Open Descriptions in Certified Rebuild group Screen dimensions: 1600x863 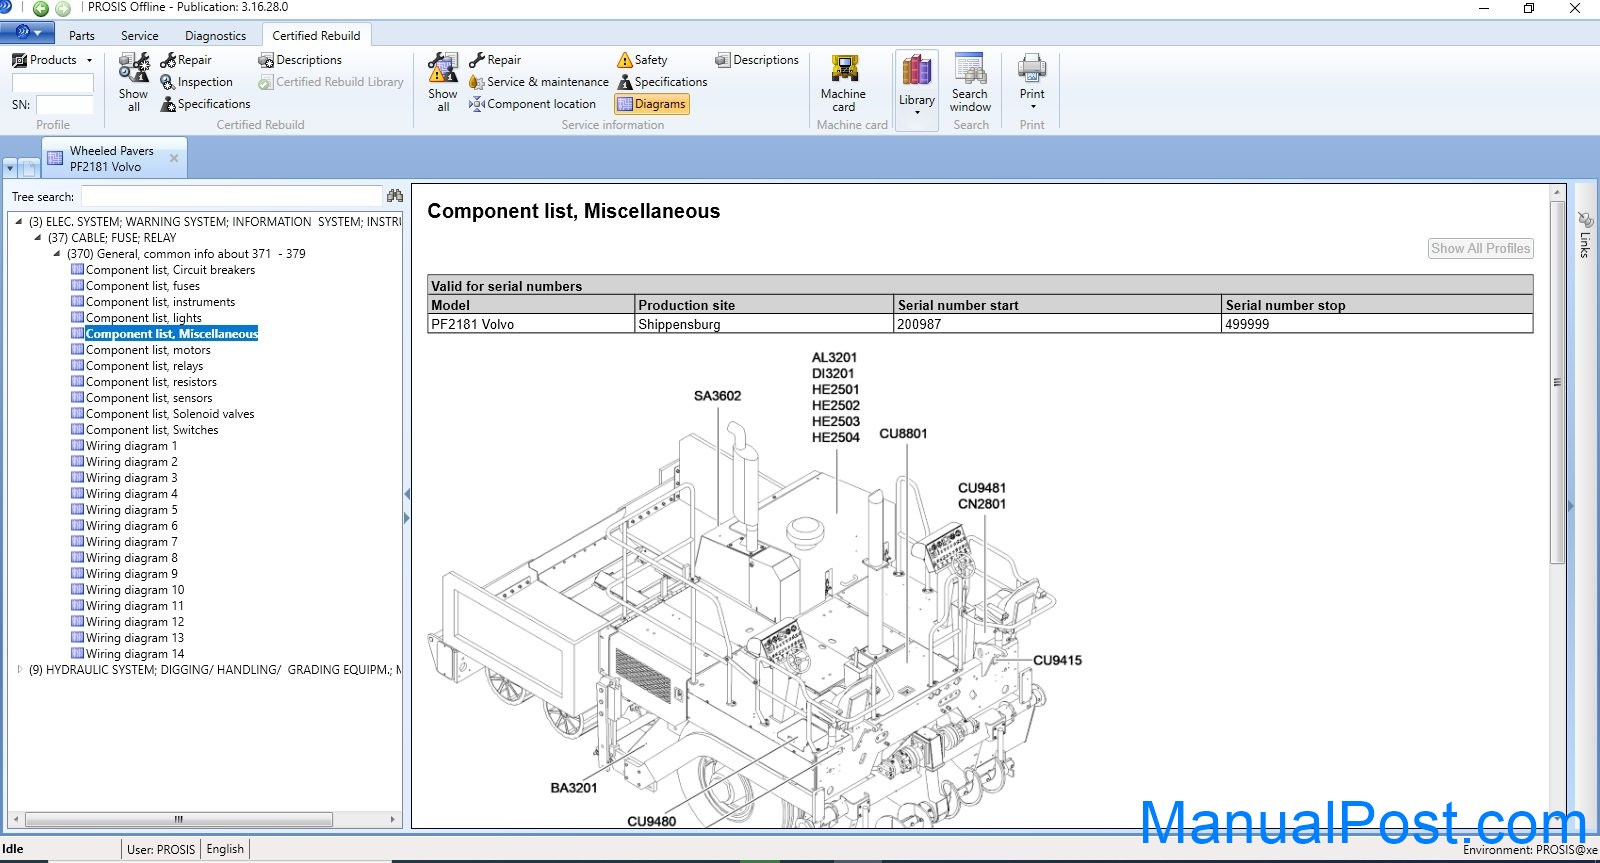click(x=300, y=60)
